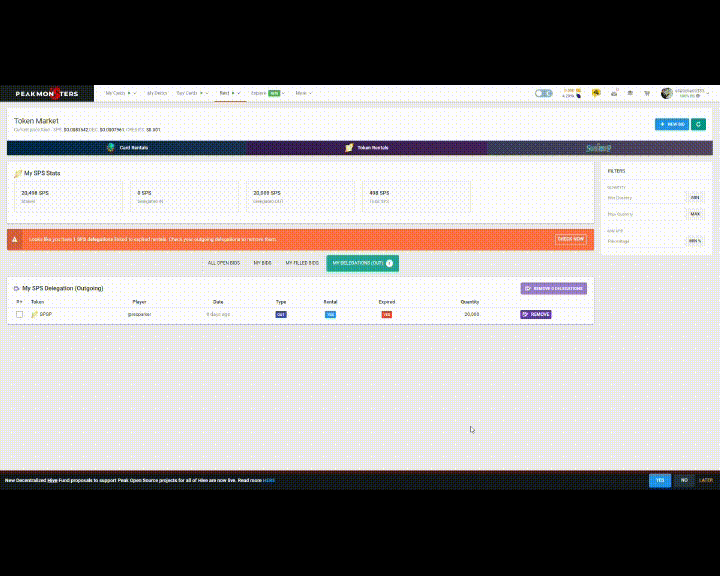Click the PeakMonsters logo
720x576 pixels.
[47, 93]
